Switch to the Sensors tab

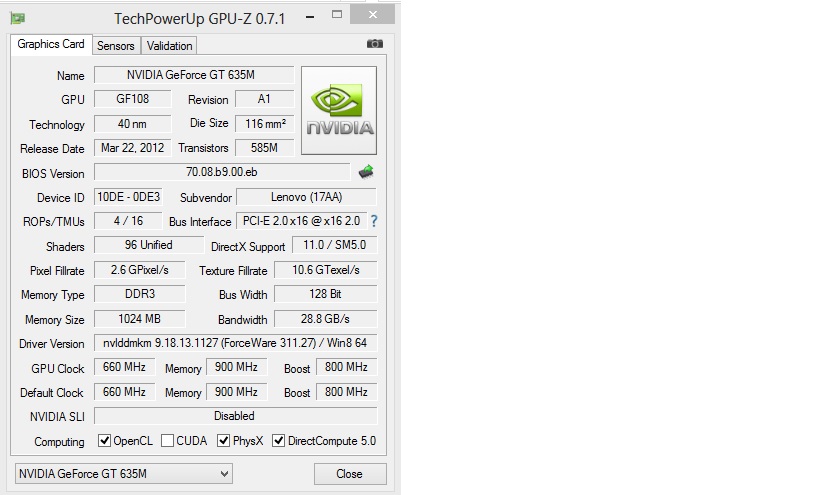116,46
